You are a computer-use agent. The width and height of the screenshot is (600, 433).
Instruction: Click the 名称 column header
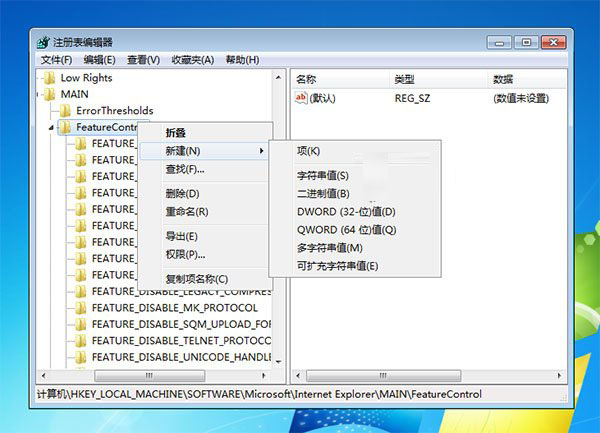pos(341,80)
